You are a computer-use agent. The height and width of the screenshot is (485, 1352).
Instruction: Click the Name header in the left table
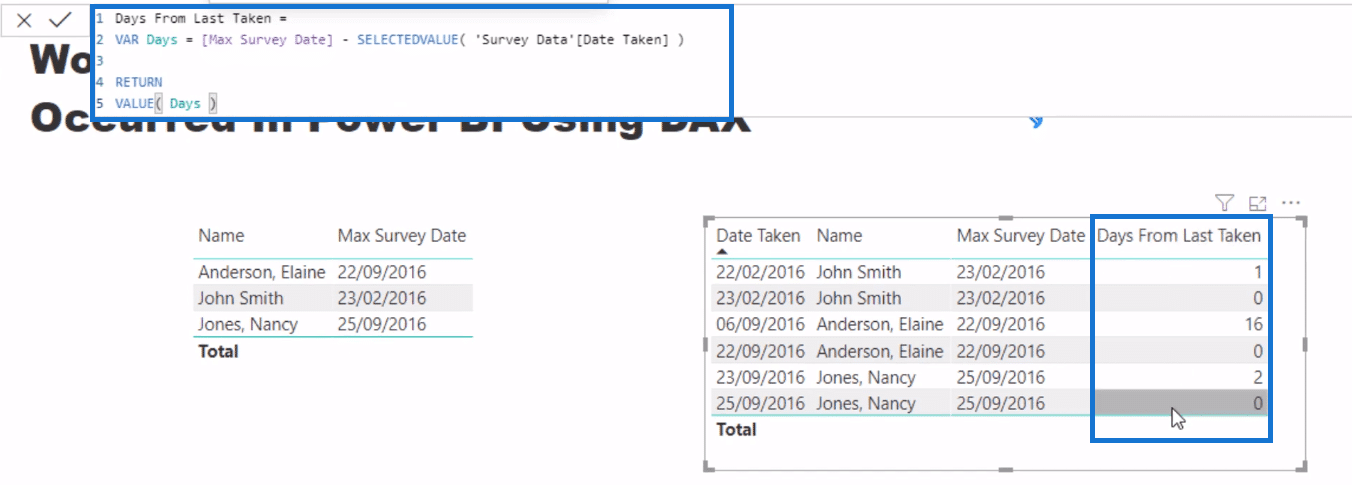coord(221,236)
